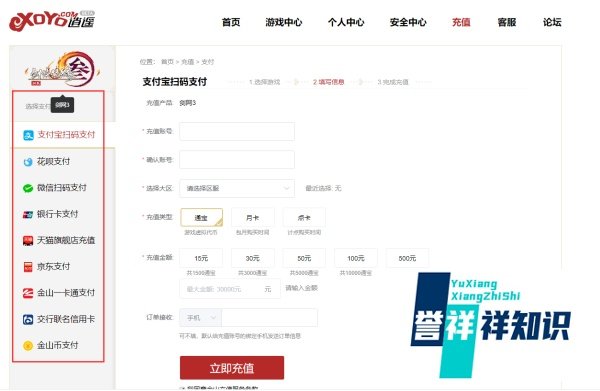Image resolution: width=600 pixels, height=391 pixels.
Task: Click the Huabei payment icon
Action: tap(28, 162)
